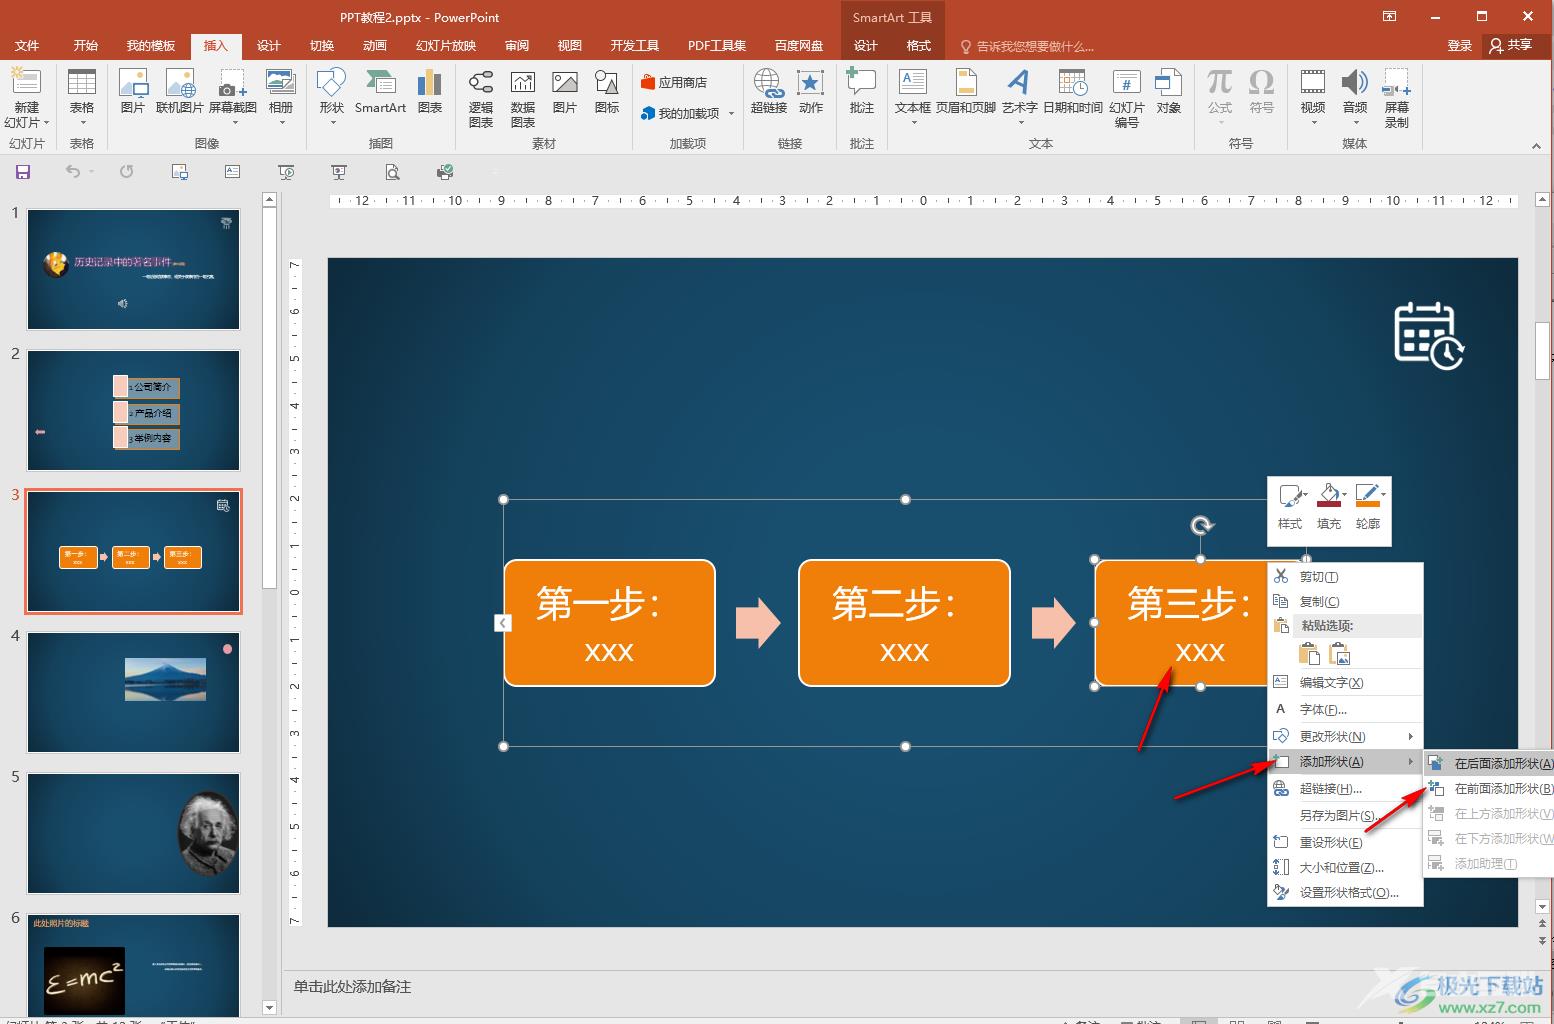This screenshot has width=1554, height=1024.
Task: Choose Save as Picture (另存为图片)
Action: (1345, 815)
